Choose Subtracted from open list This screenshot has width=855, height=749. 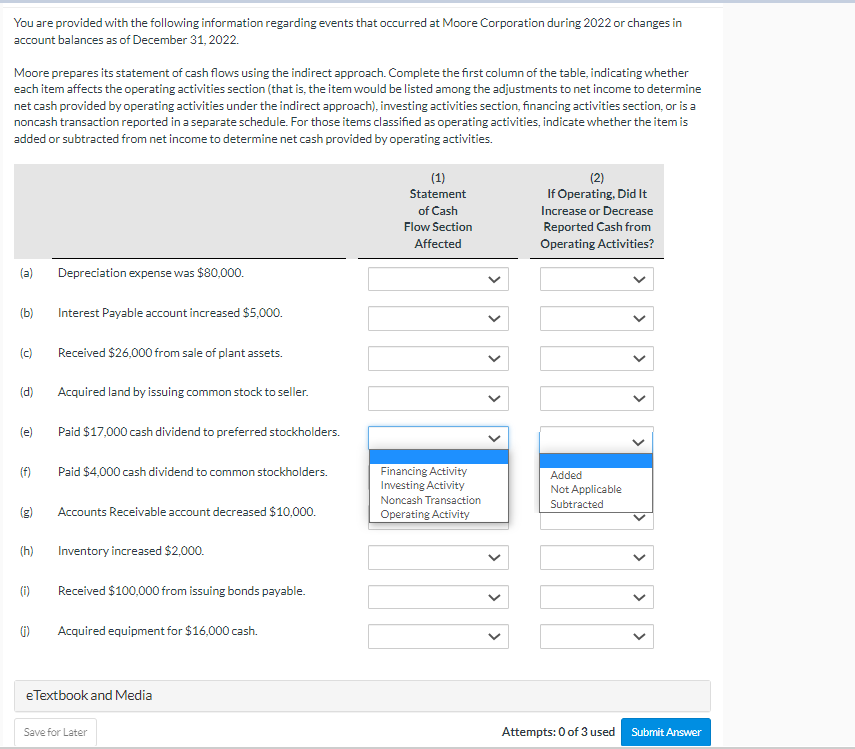click(595, 504)
